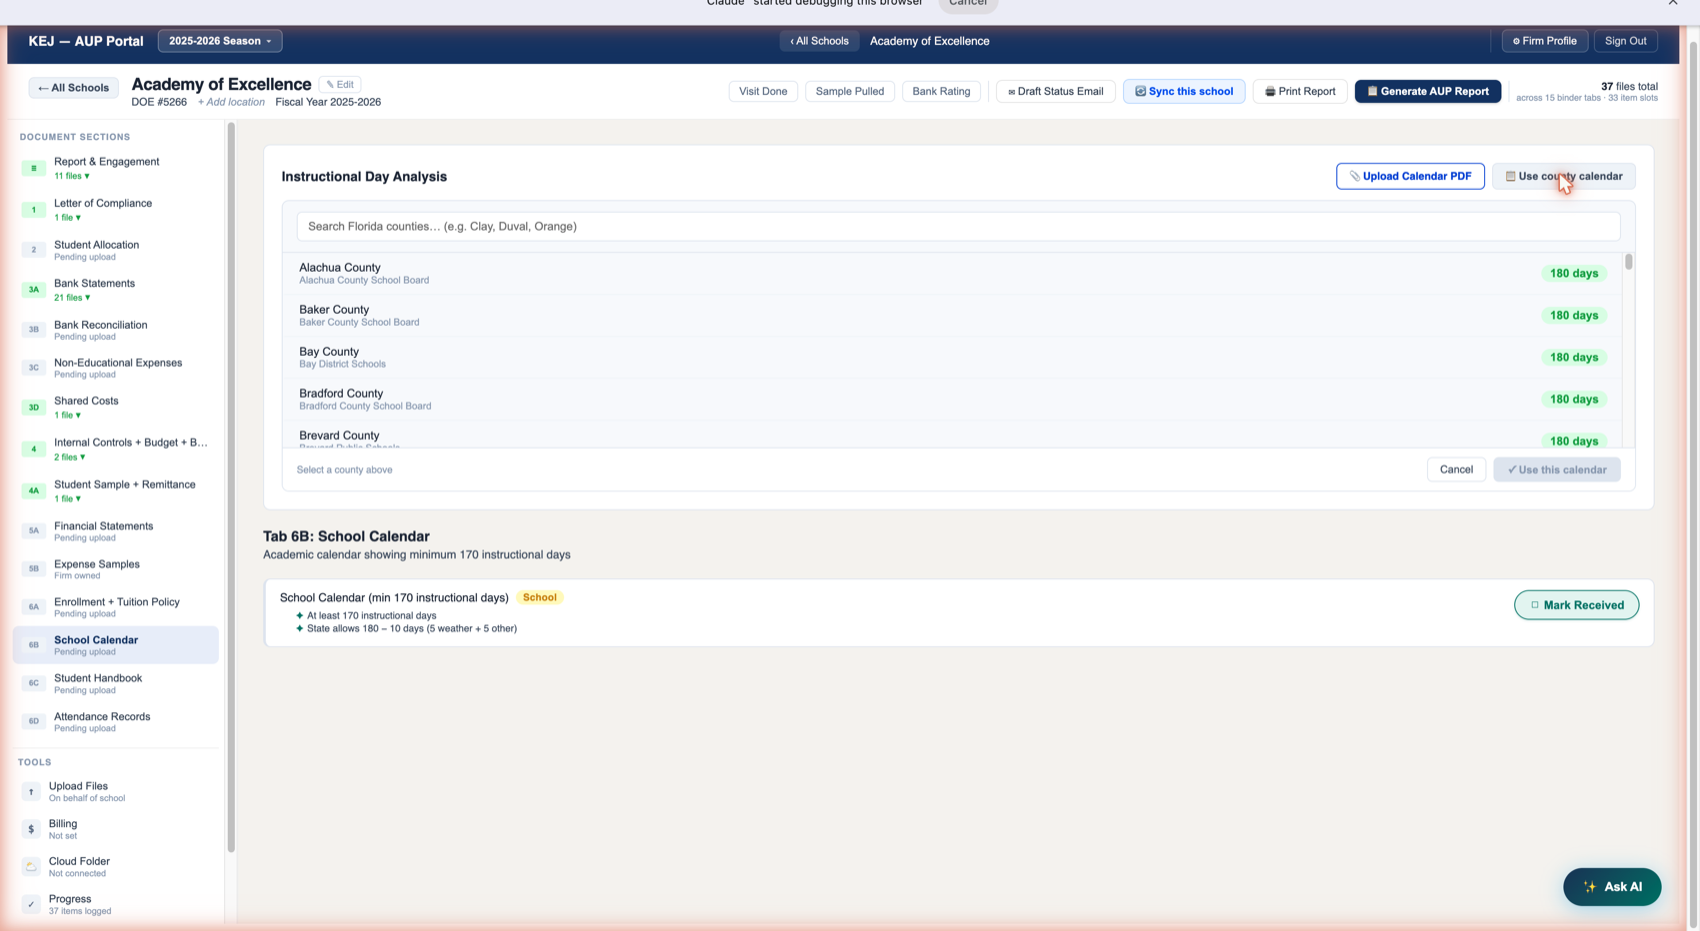Screen dimensions: 1700x931
Task: Click All Schools breadcrumb in top navy bar
Action: coord(819,41)
